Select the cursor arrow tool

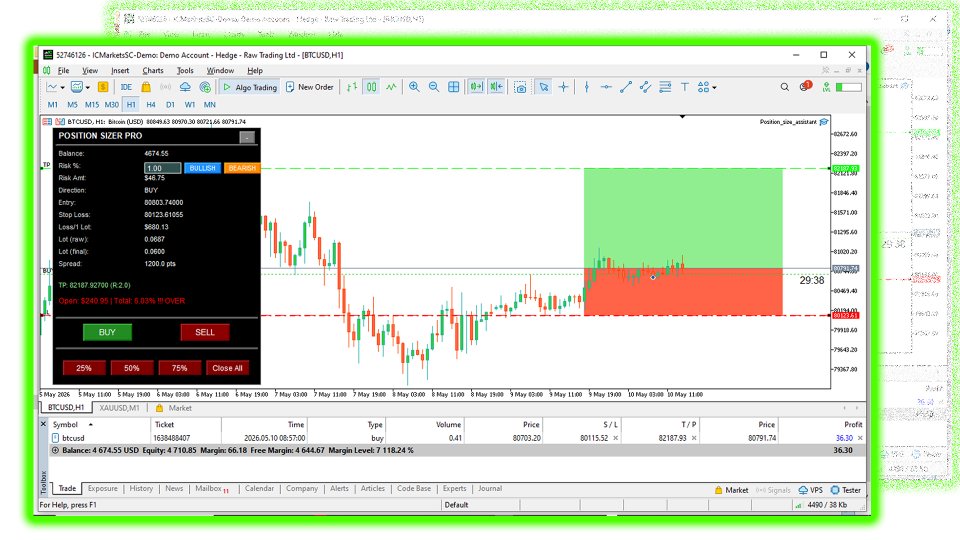point(544,87)
